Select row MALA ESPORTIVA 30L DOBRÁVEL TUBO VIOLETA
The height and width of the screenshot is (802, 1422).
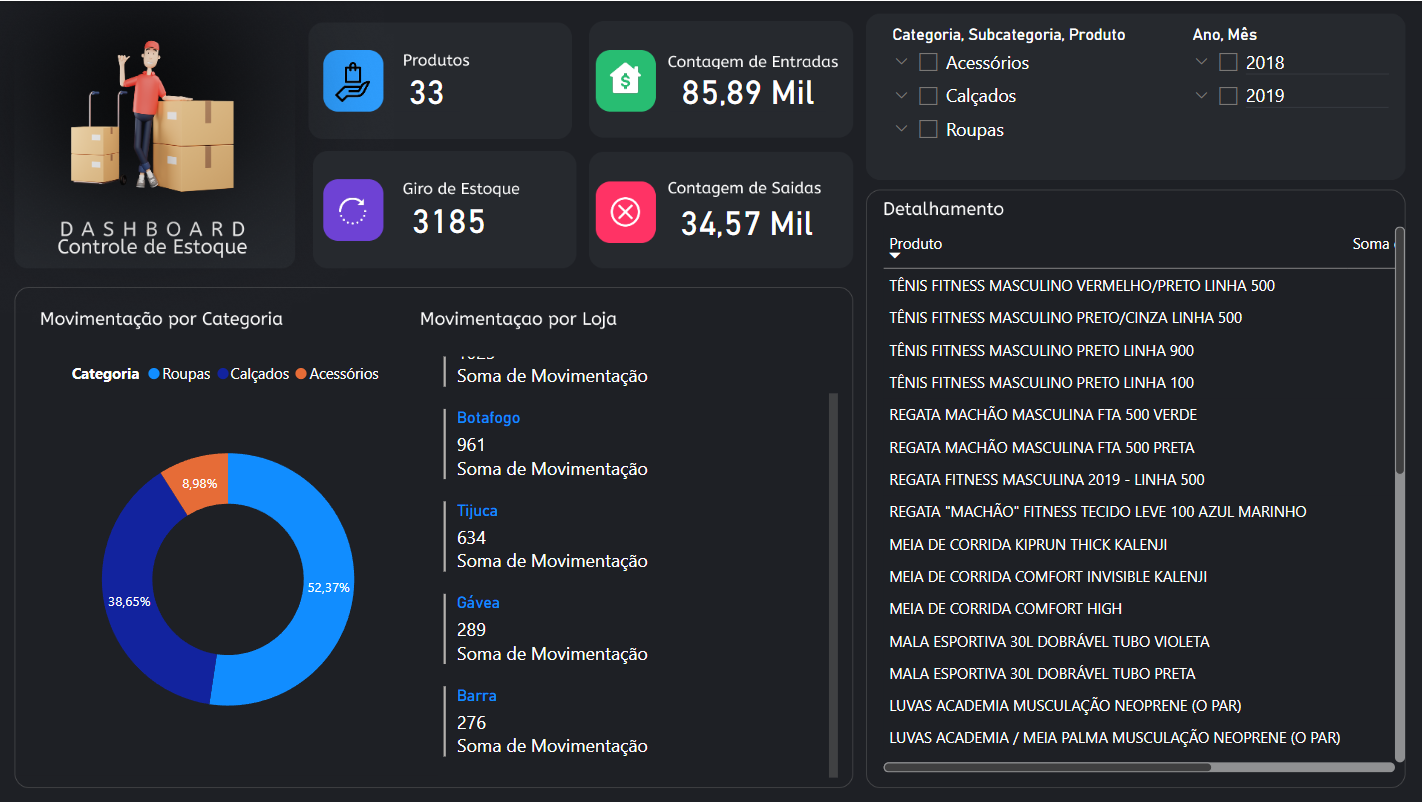coord(1140,641)
